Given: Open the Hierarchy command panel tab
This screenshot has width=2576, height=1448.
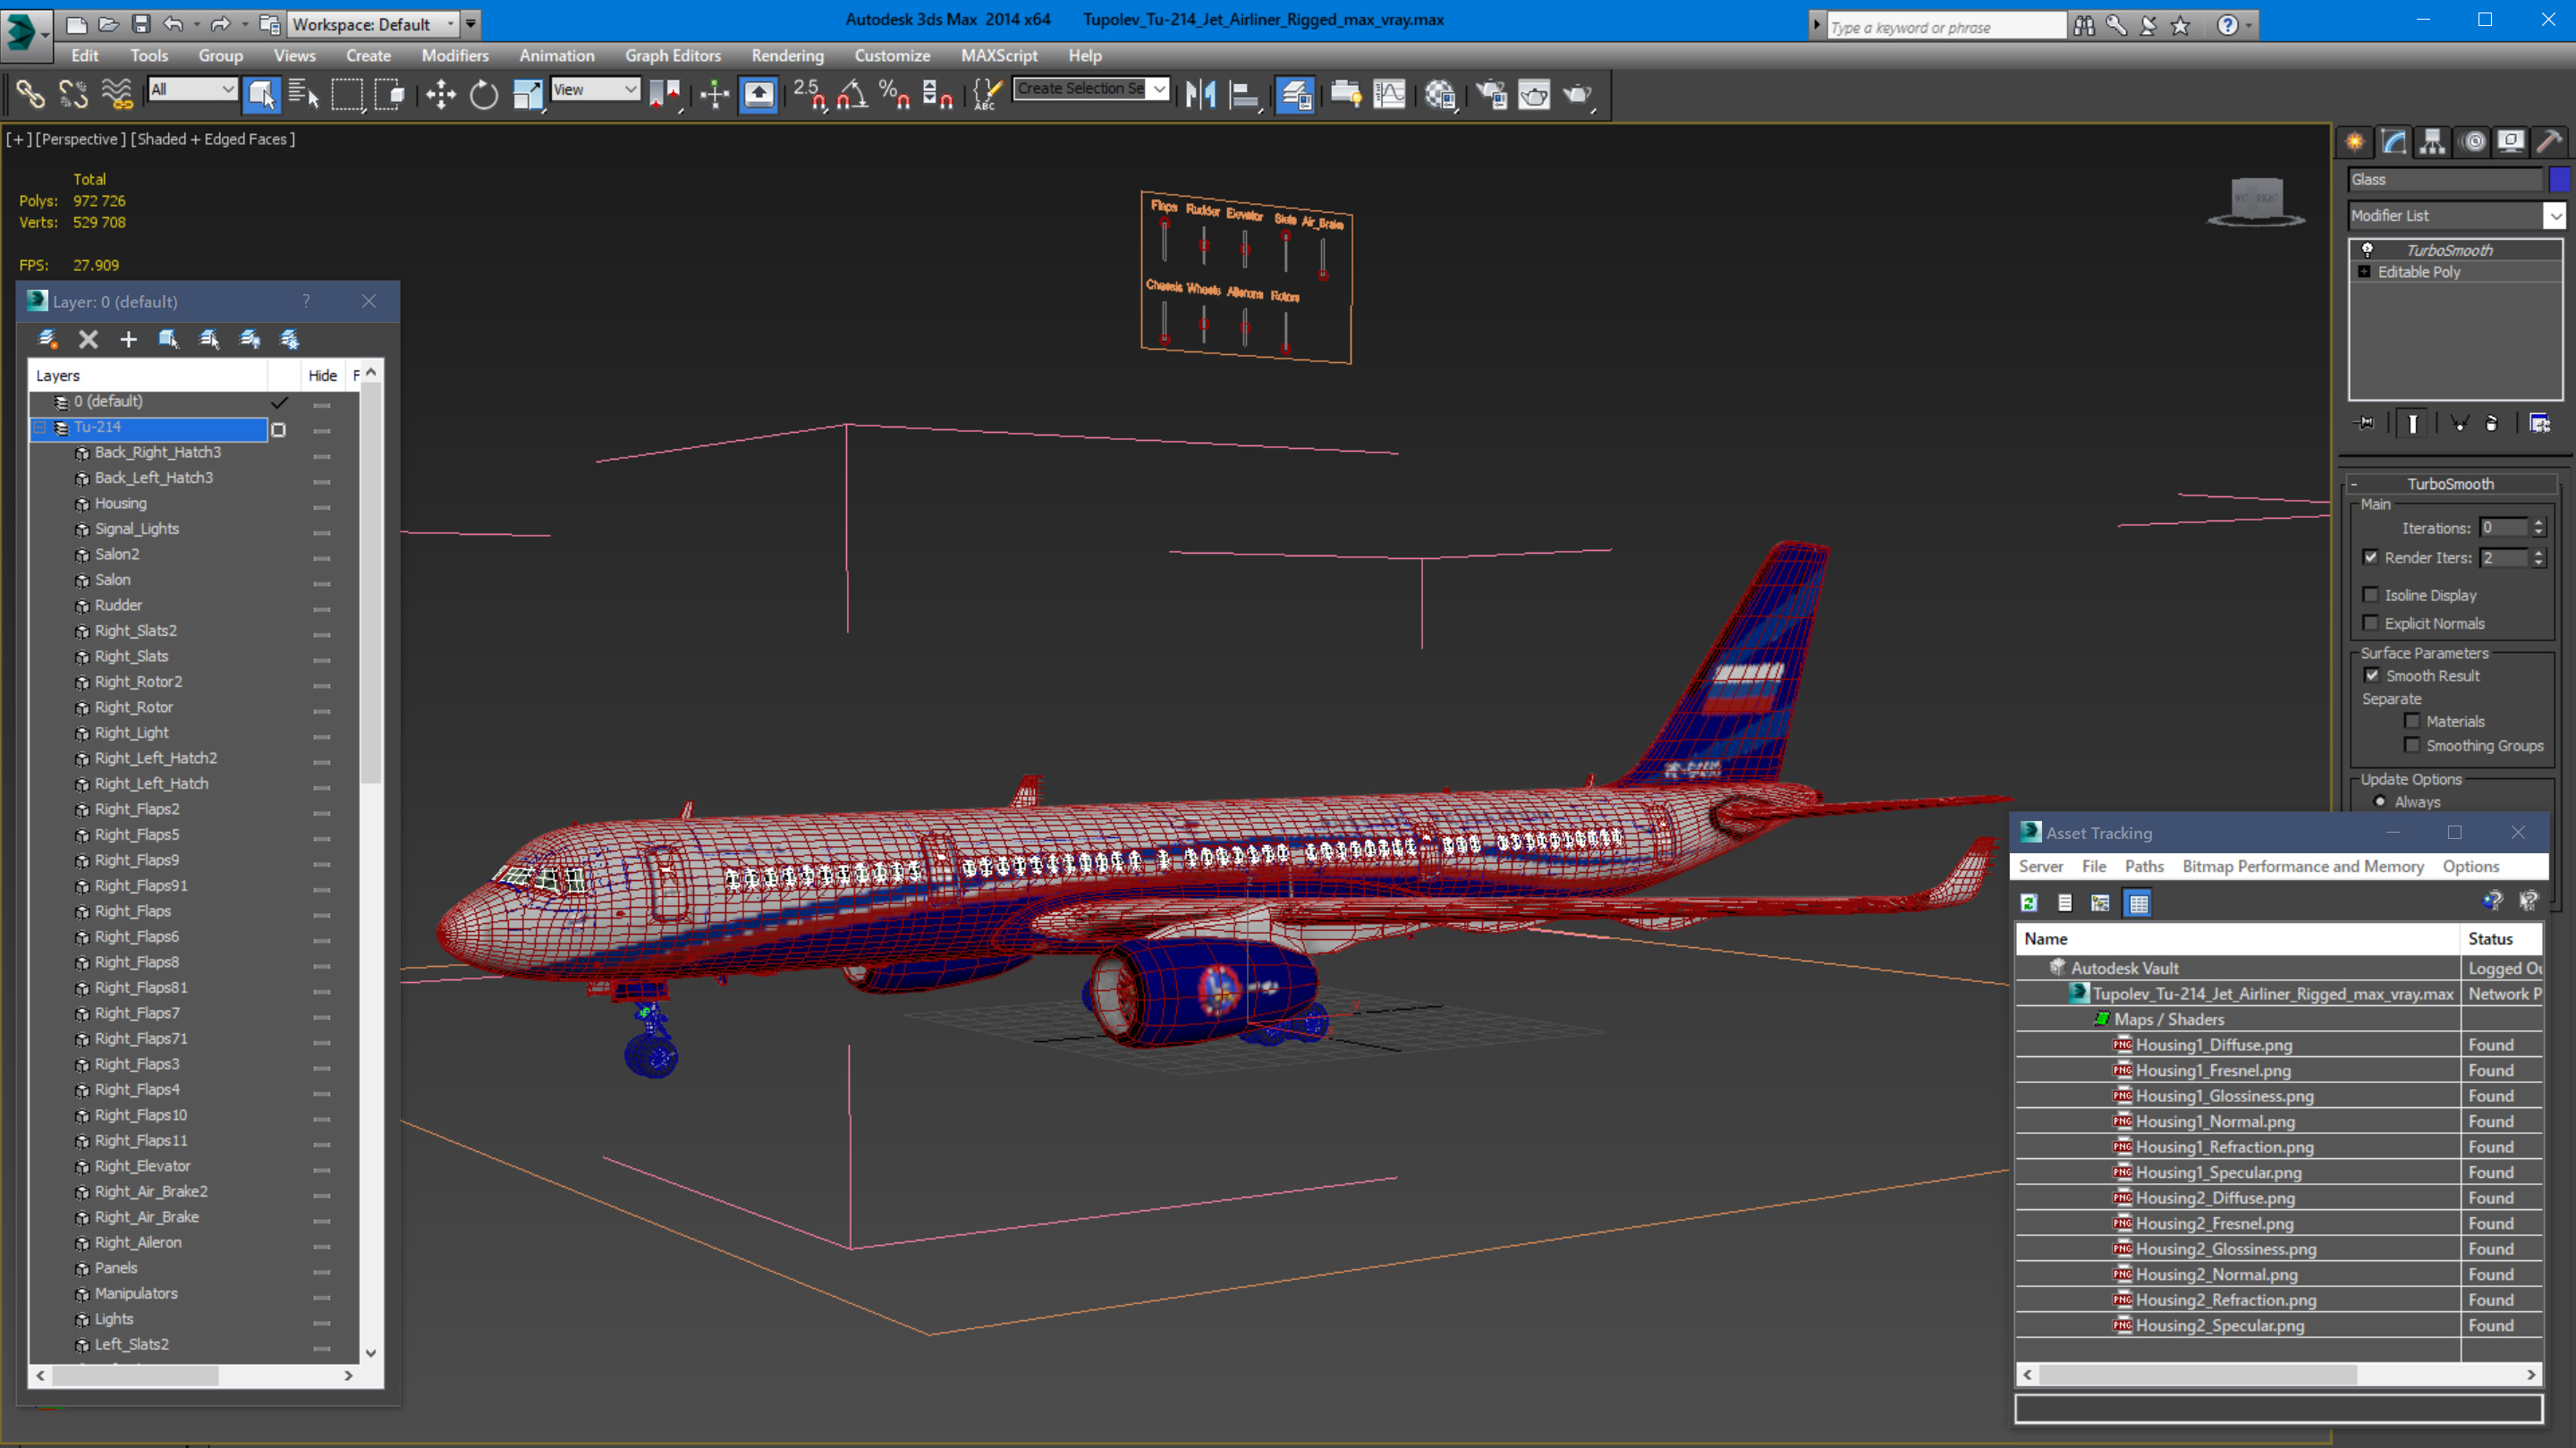Looking at the screenshot, I should pos(2433,142).
